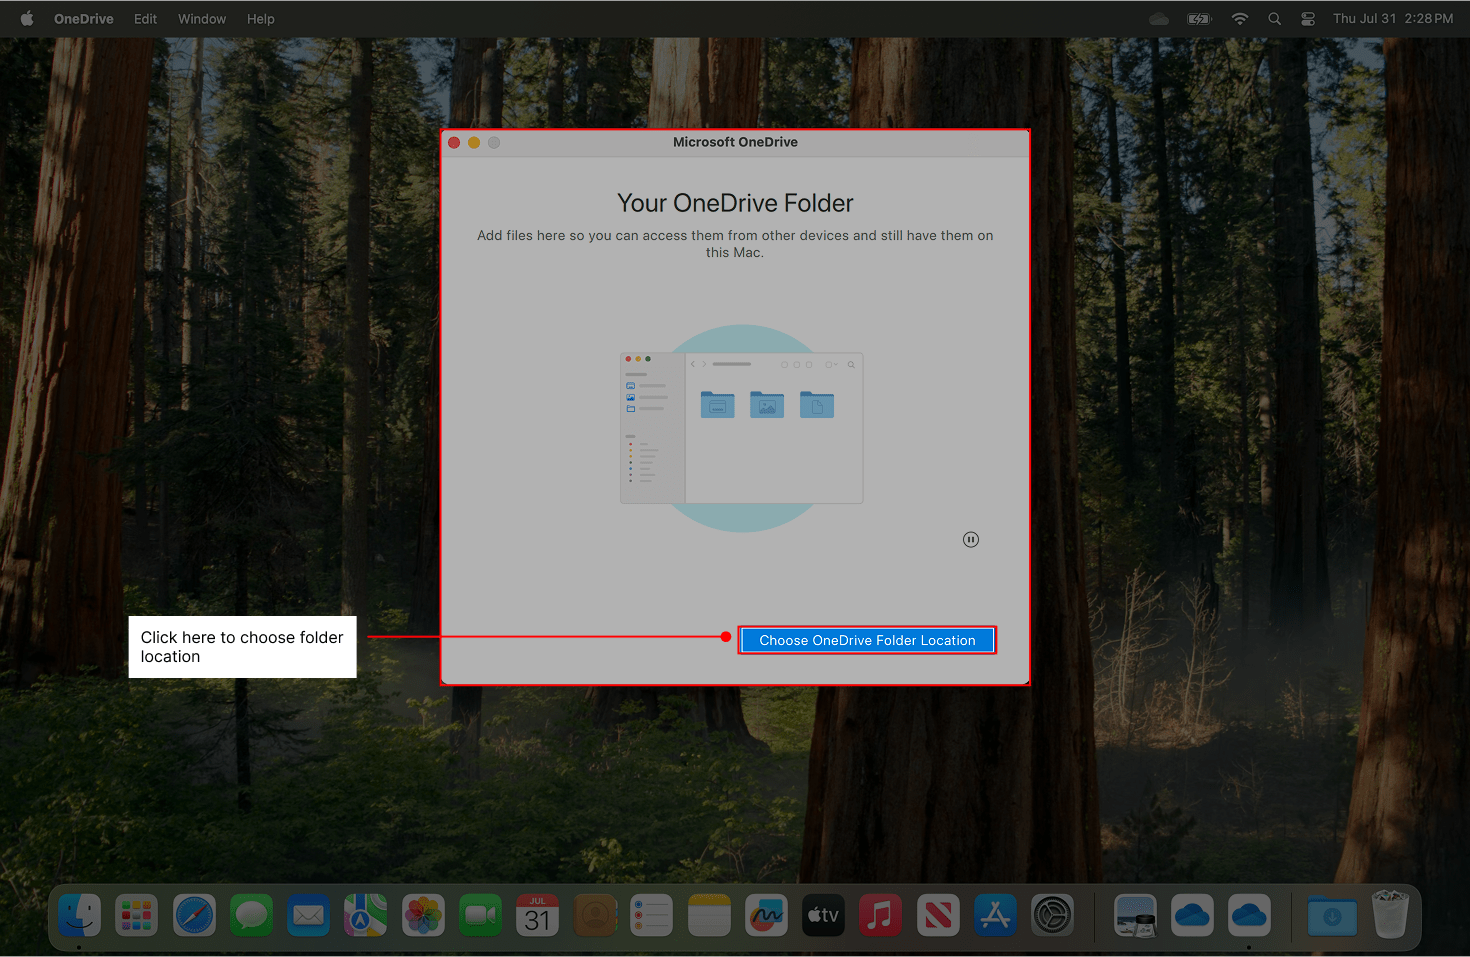The height and width of the screenshot is (957, 1470).
Task: Pause the folder animation
Action: [x=970, y=540]
